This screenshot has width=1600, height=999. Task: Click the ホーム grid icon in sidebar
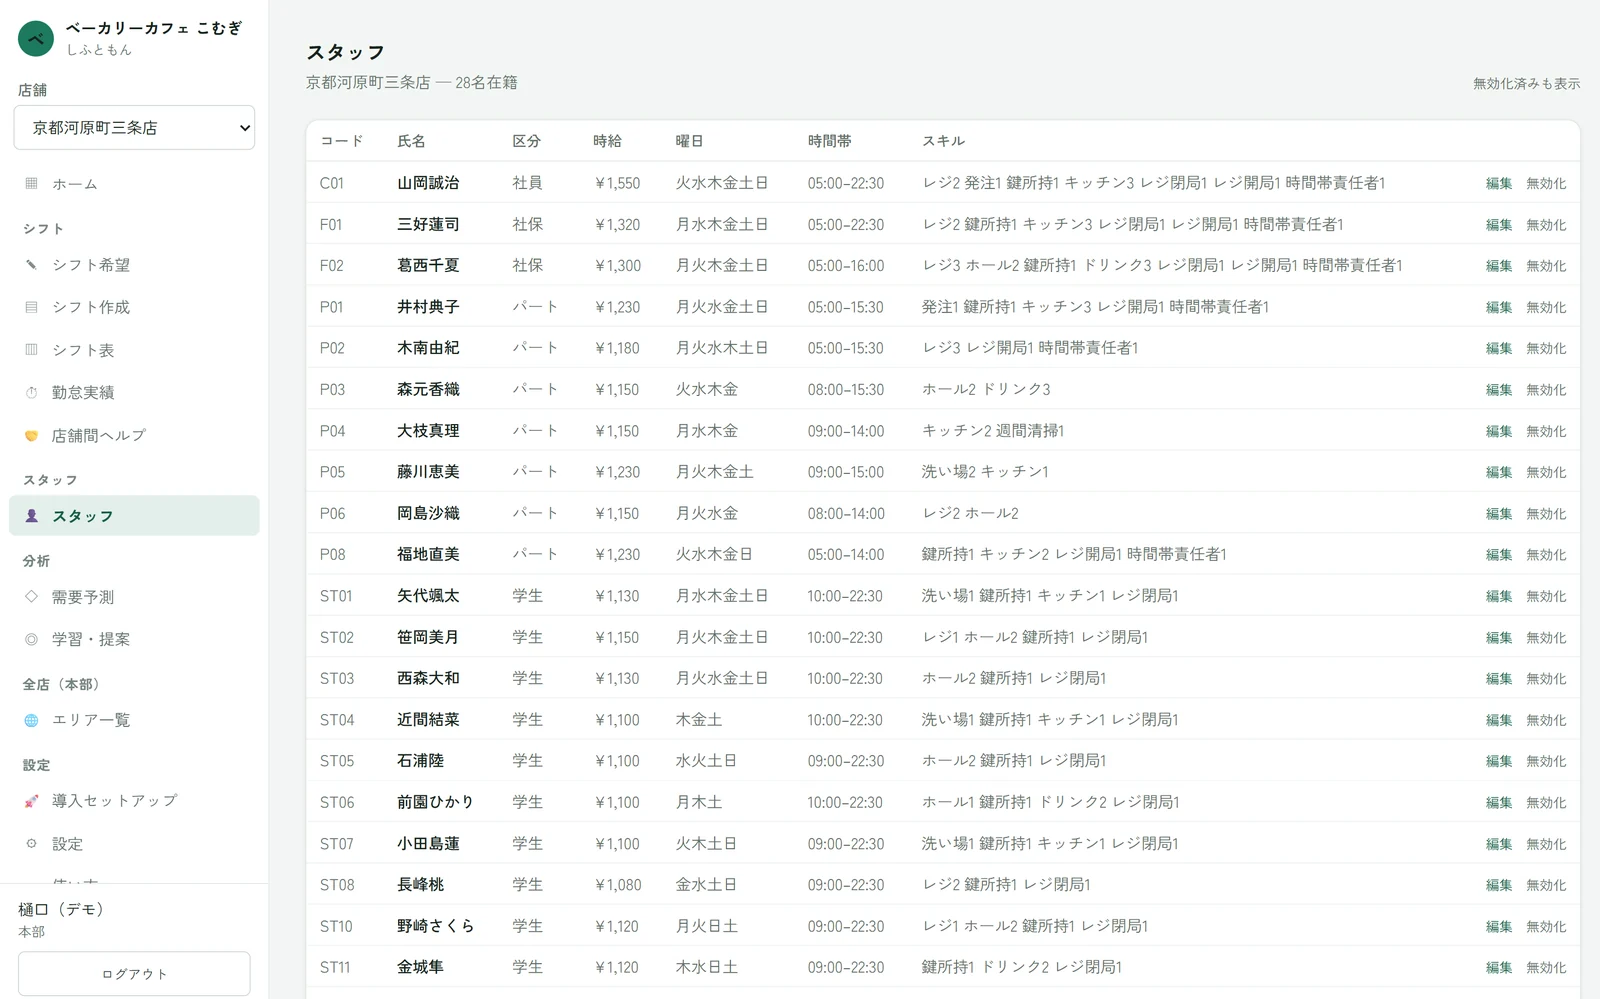point(31,184)
